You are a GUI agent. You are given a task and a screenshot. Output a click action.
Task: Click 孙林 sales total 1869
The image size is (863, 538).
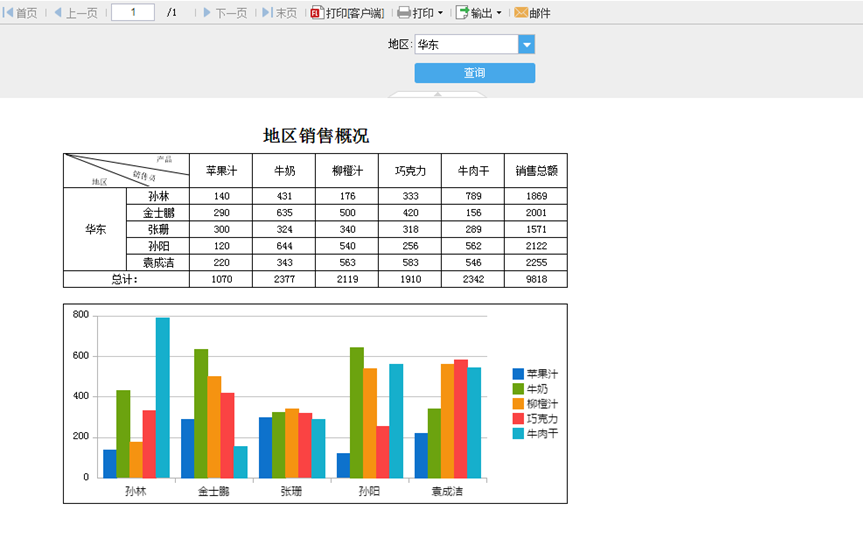click(536, 196)
